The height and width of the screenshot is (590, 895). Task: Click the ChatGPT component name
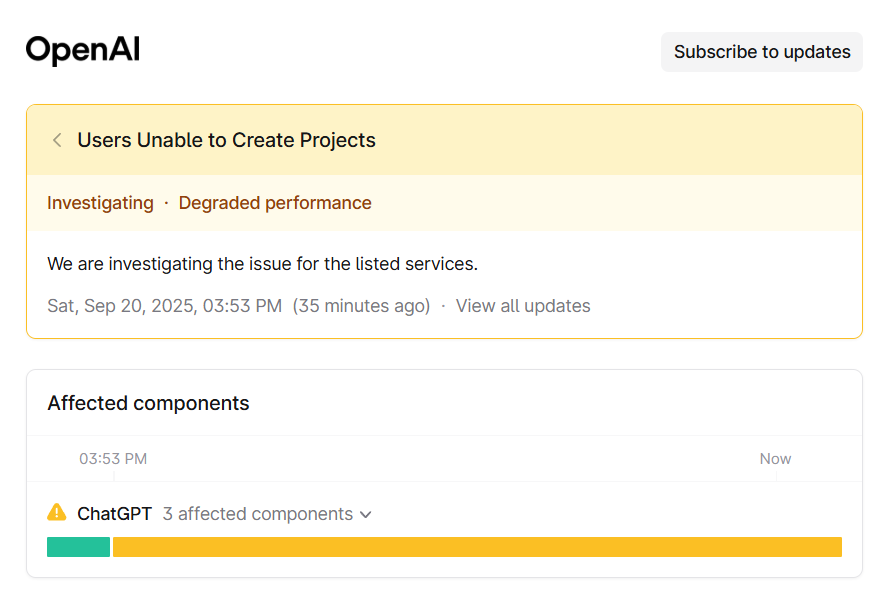(x=115, y=514)
